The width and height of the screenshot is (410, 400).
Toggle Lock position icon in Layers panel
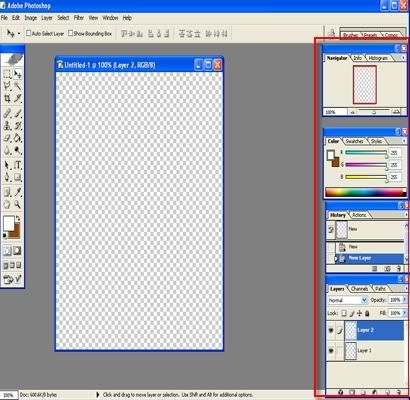click(x=359, y=313)
